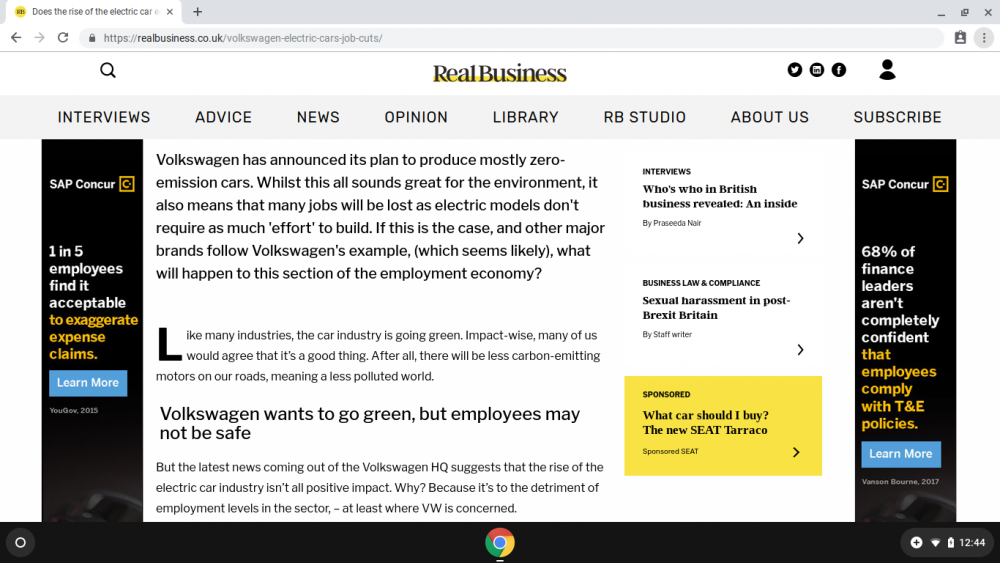
Task: Click the browser forward arrow
Action: coord(40,38)
